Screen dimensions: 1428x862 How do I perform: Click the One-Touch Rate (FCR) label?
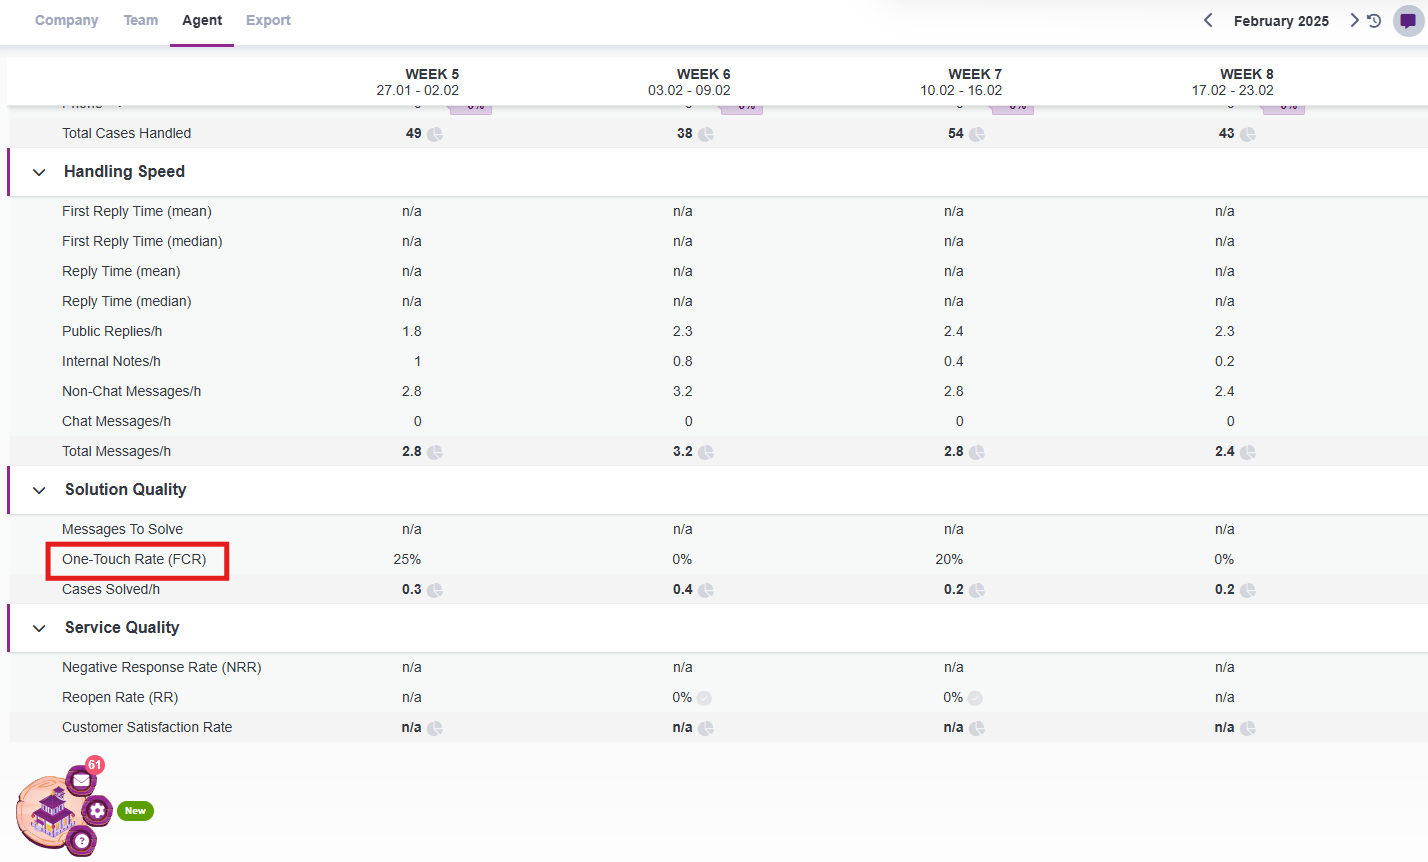(x=134, y=559)
